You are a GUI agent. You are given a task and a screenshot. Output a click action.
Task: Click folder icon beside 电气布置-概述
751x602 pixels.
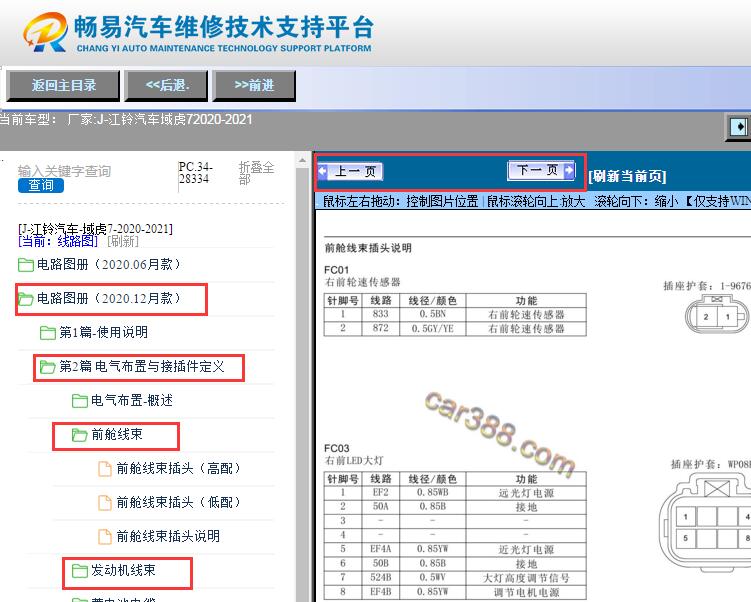pyautogui.click(x=80, y=401)
